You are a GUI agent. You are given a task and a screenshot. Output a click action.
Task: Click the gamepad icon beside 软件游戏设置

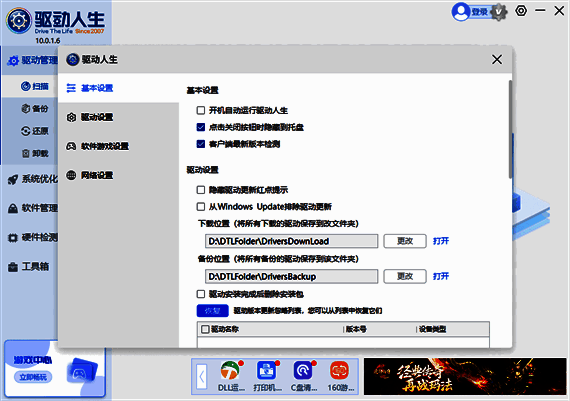(71, 146)
